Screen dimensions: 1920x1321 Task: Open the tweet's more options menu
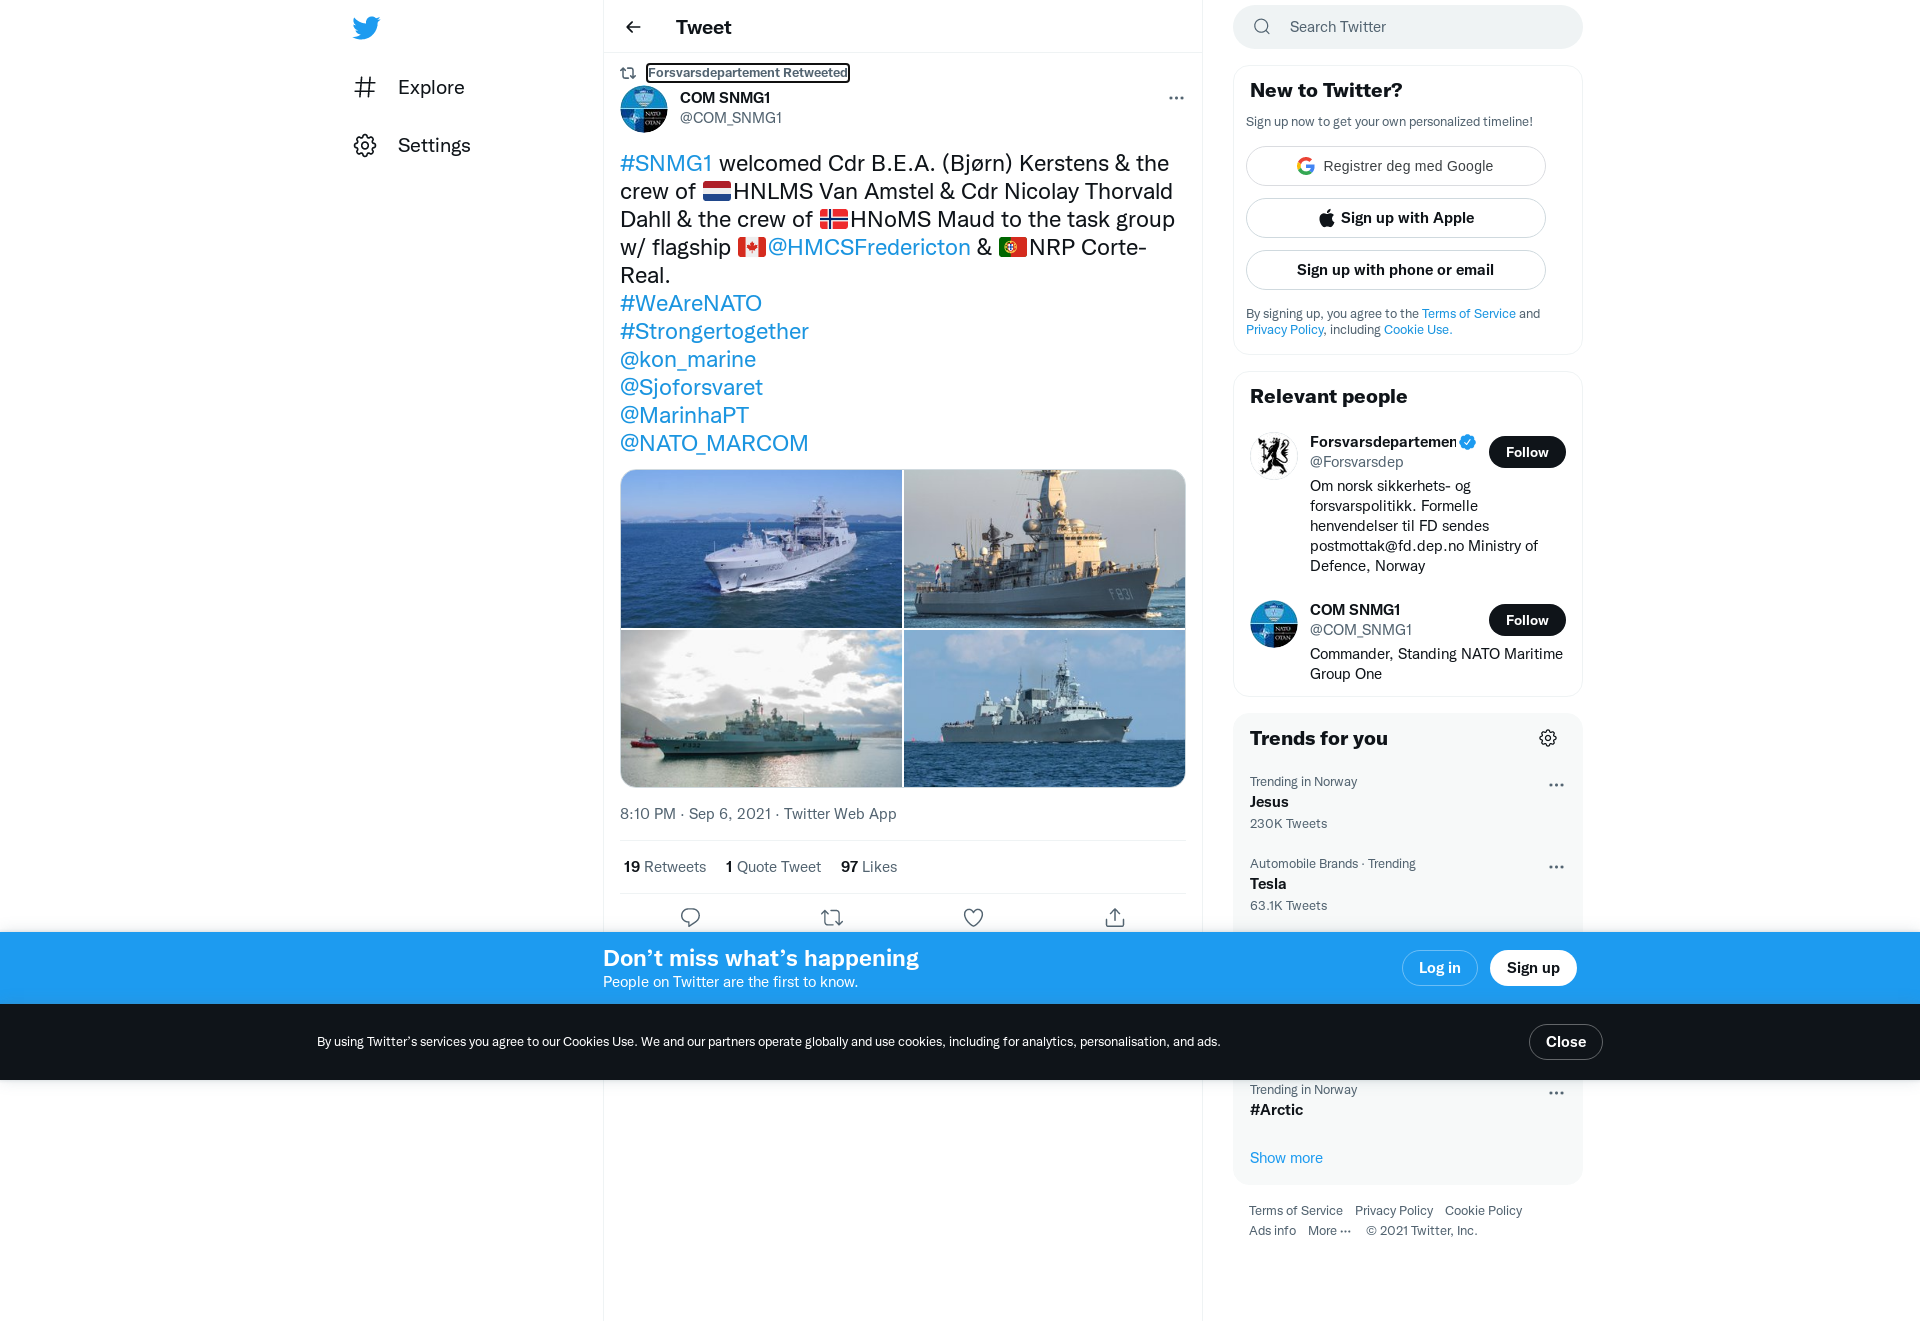click(x=1176, y=98)
